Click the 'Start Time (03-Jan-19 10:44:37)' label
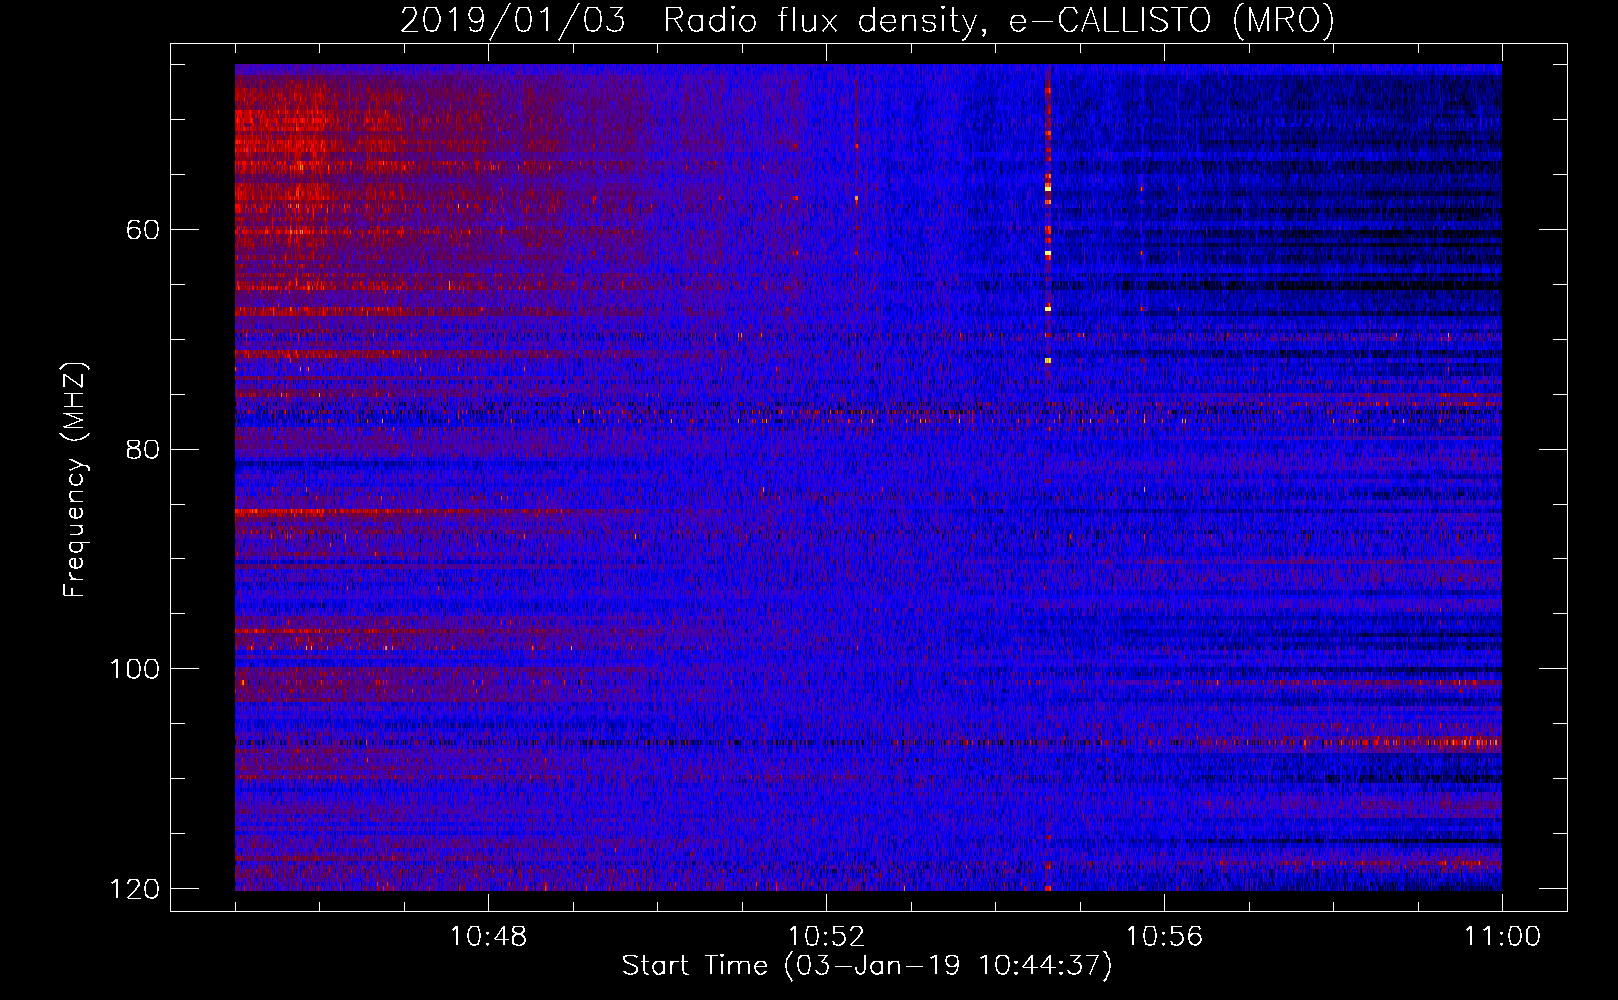 (867, 966)
